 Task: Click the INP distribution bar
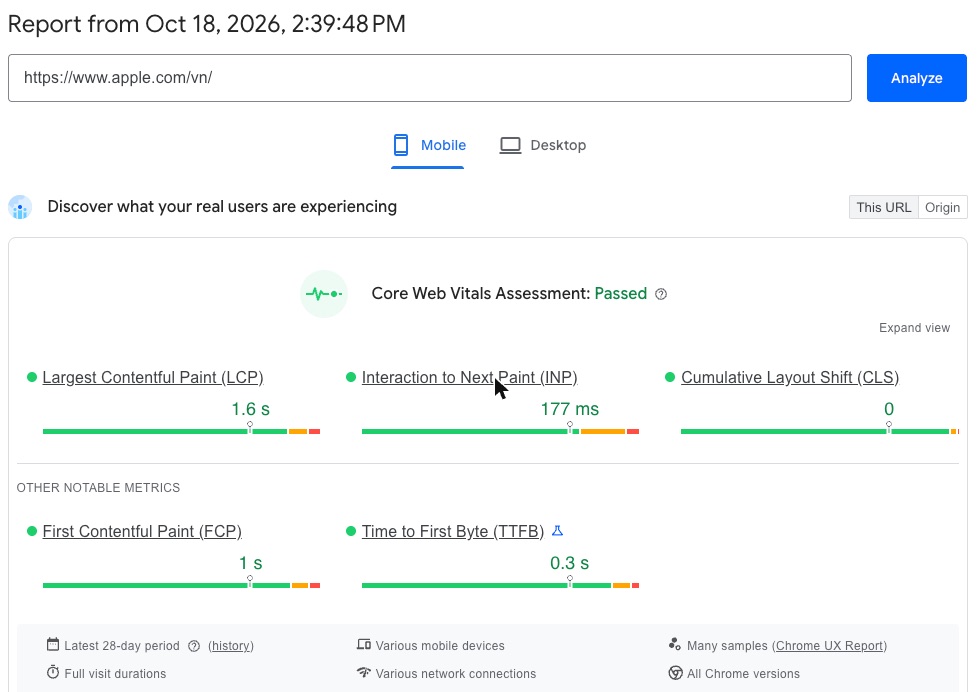pyautogui.click(x=500, y=431)
